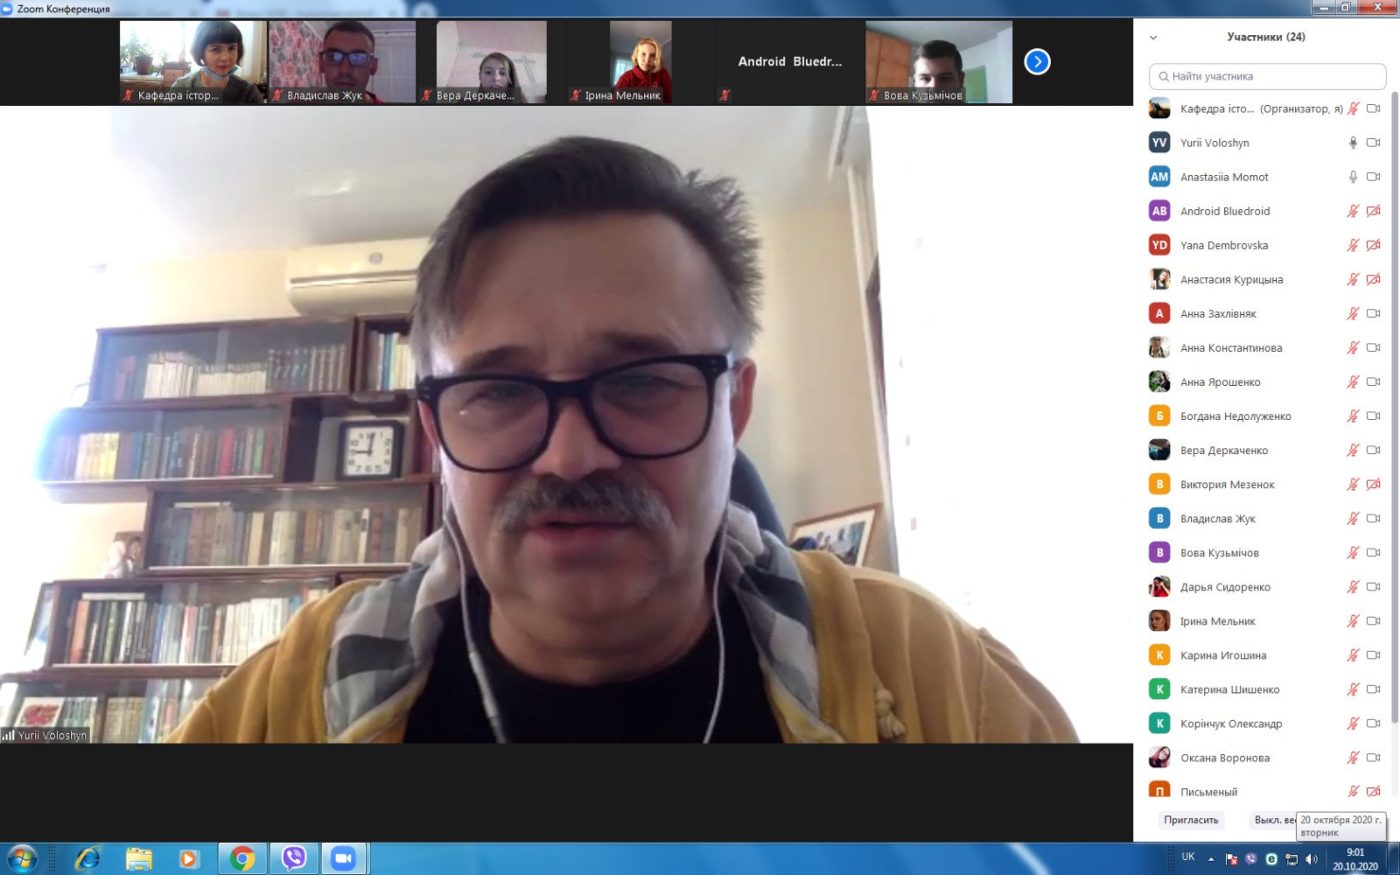Click Anastasiia Momot's camera icon
1400x875 pixels.
[1373, 177]
